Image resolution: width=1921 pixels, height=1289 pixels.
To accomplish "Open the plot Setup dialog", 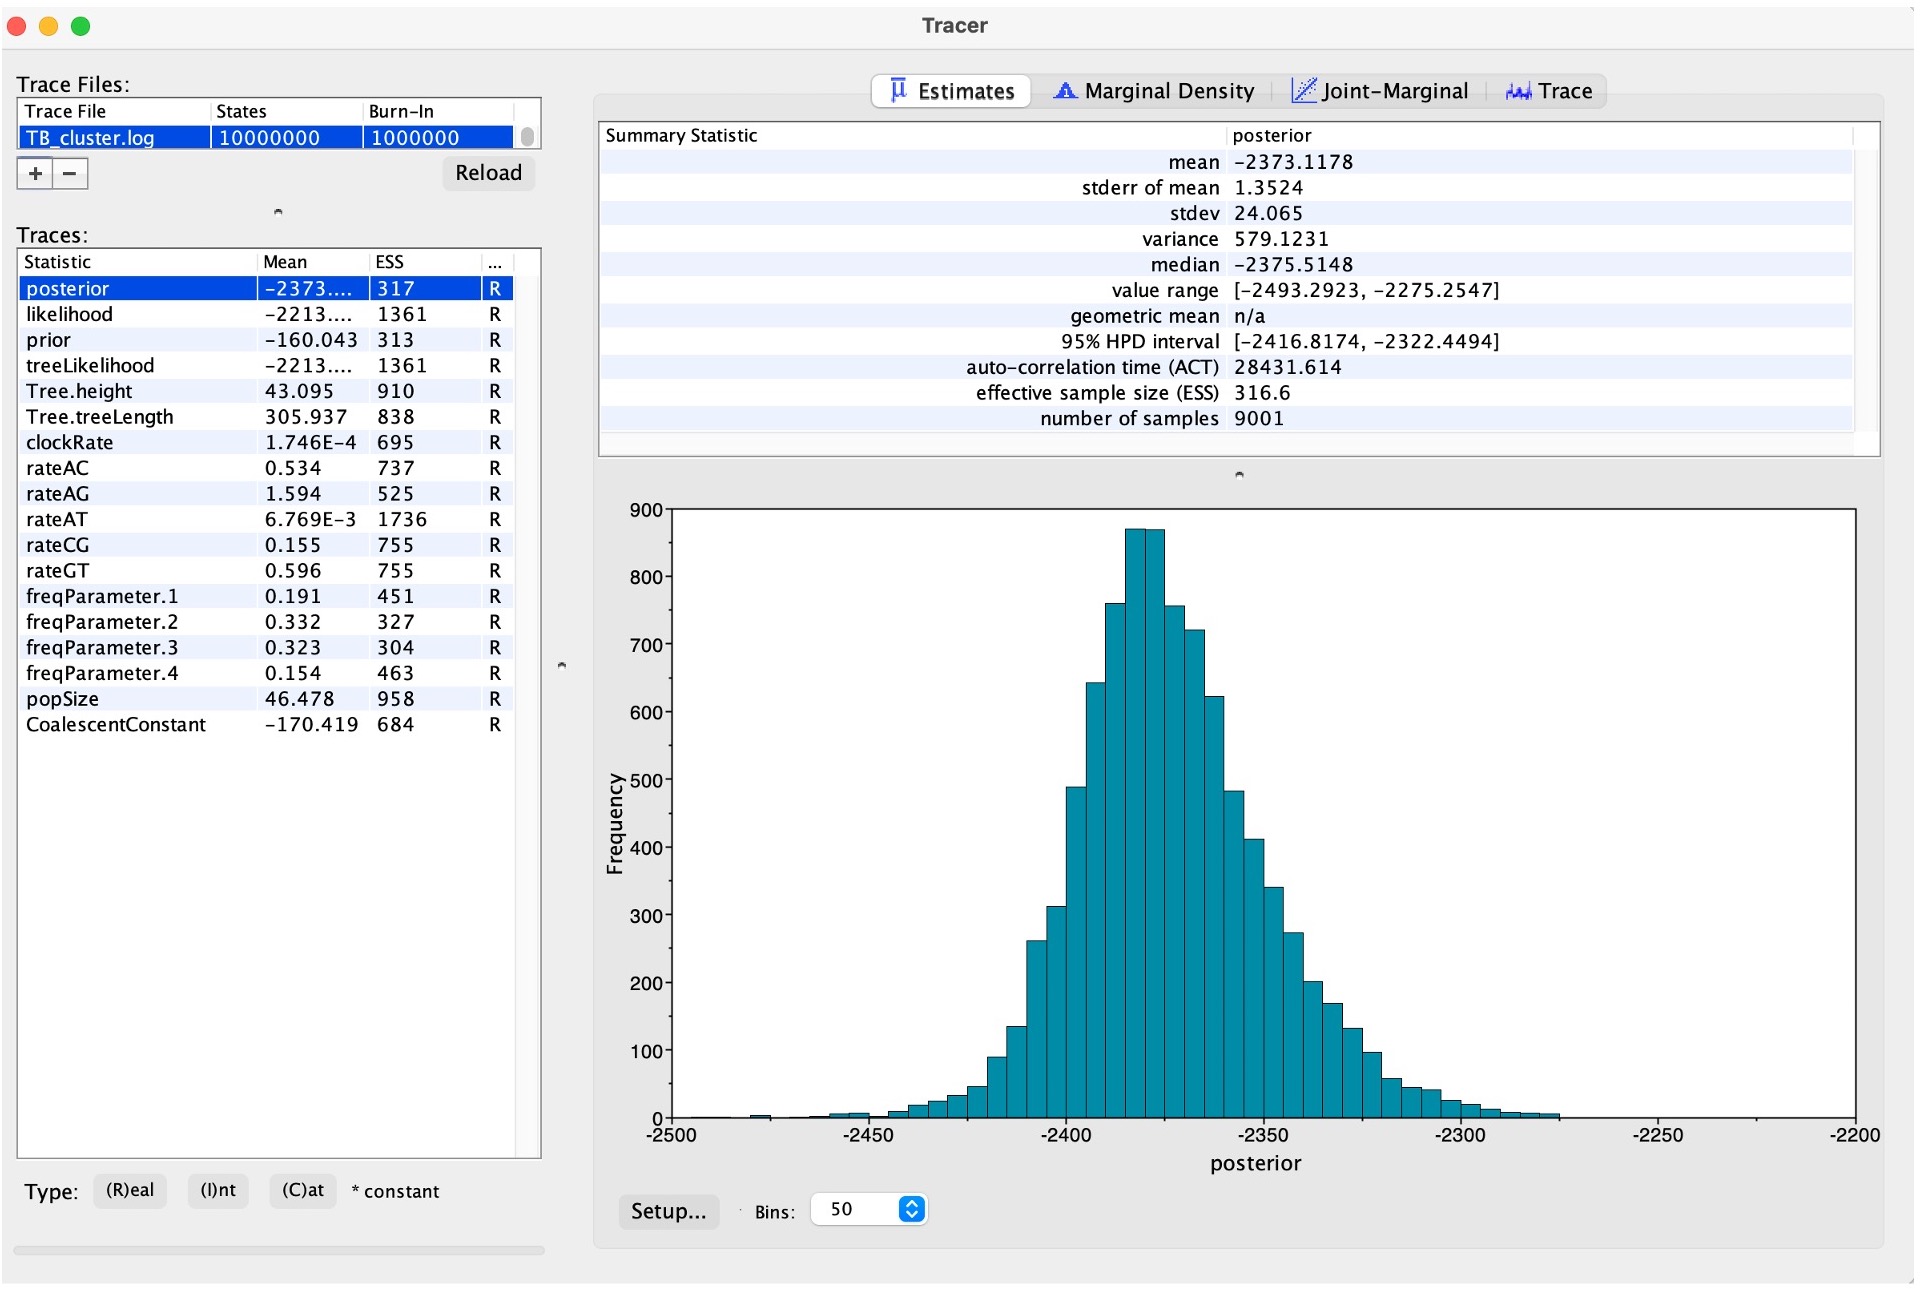I will click(668, 1211).
